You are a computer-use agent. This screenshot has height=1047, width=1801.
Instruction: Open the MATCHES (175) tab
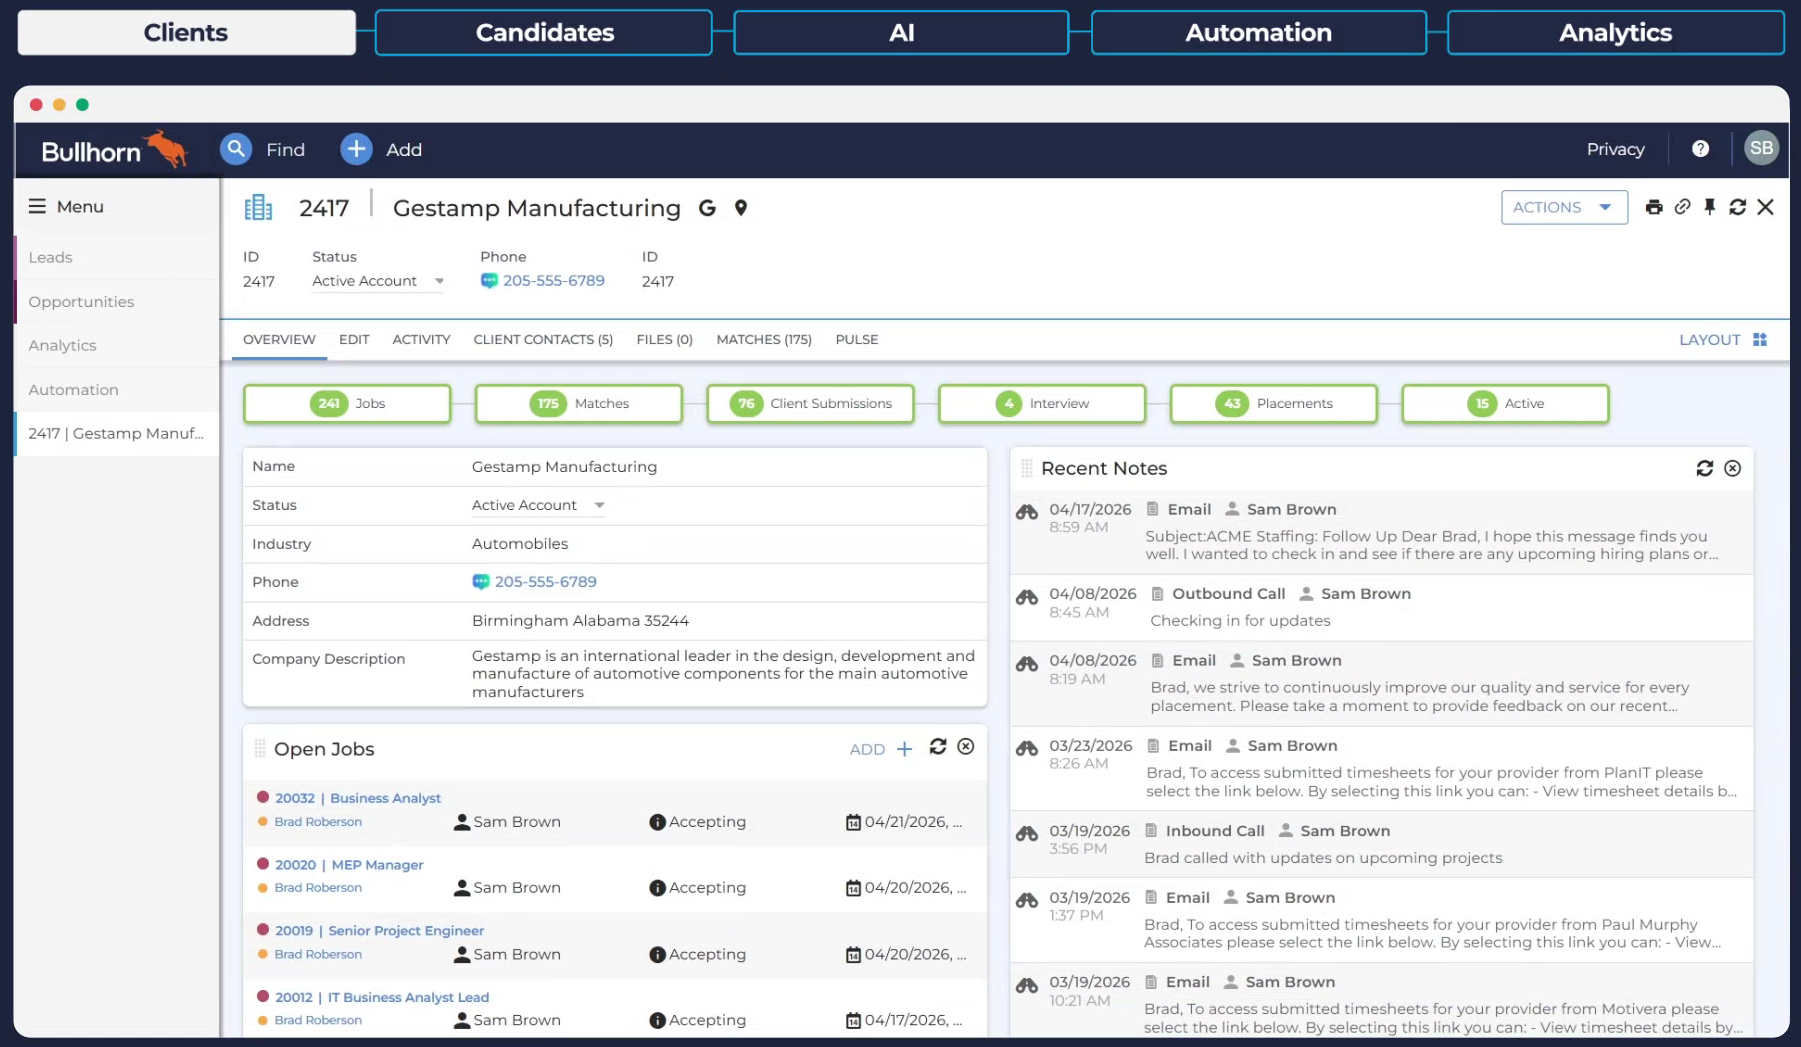tap(764, 340)
